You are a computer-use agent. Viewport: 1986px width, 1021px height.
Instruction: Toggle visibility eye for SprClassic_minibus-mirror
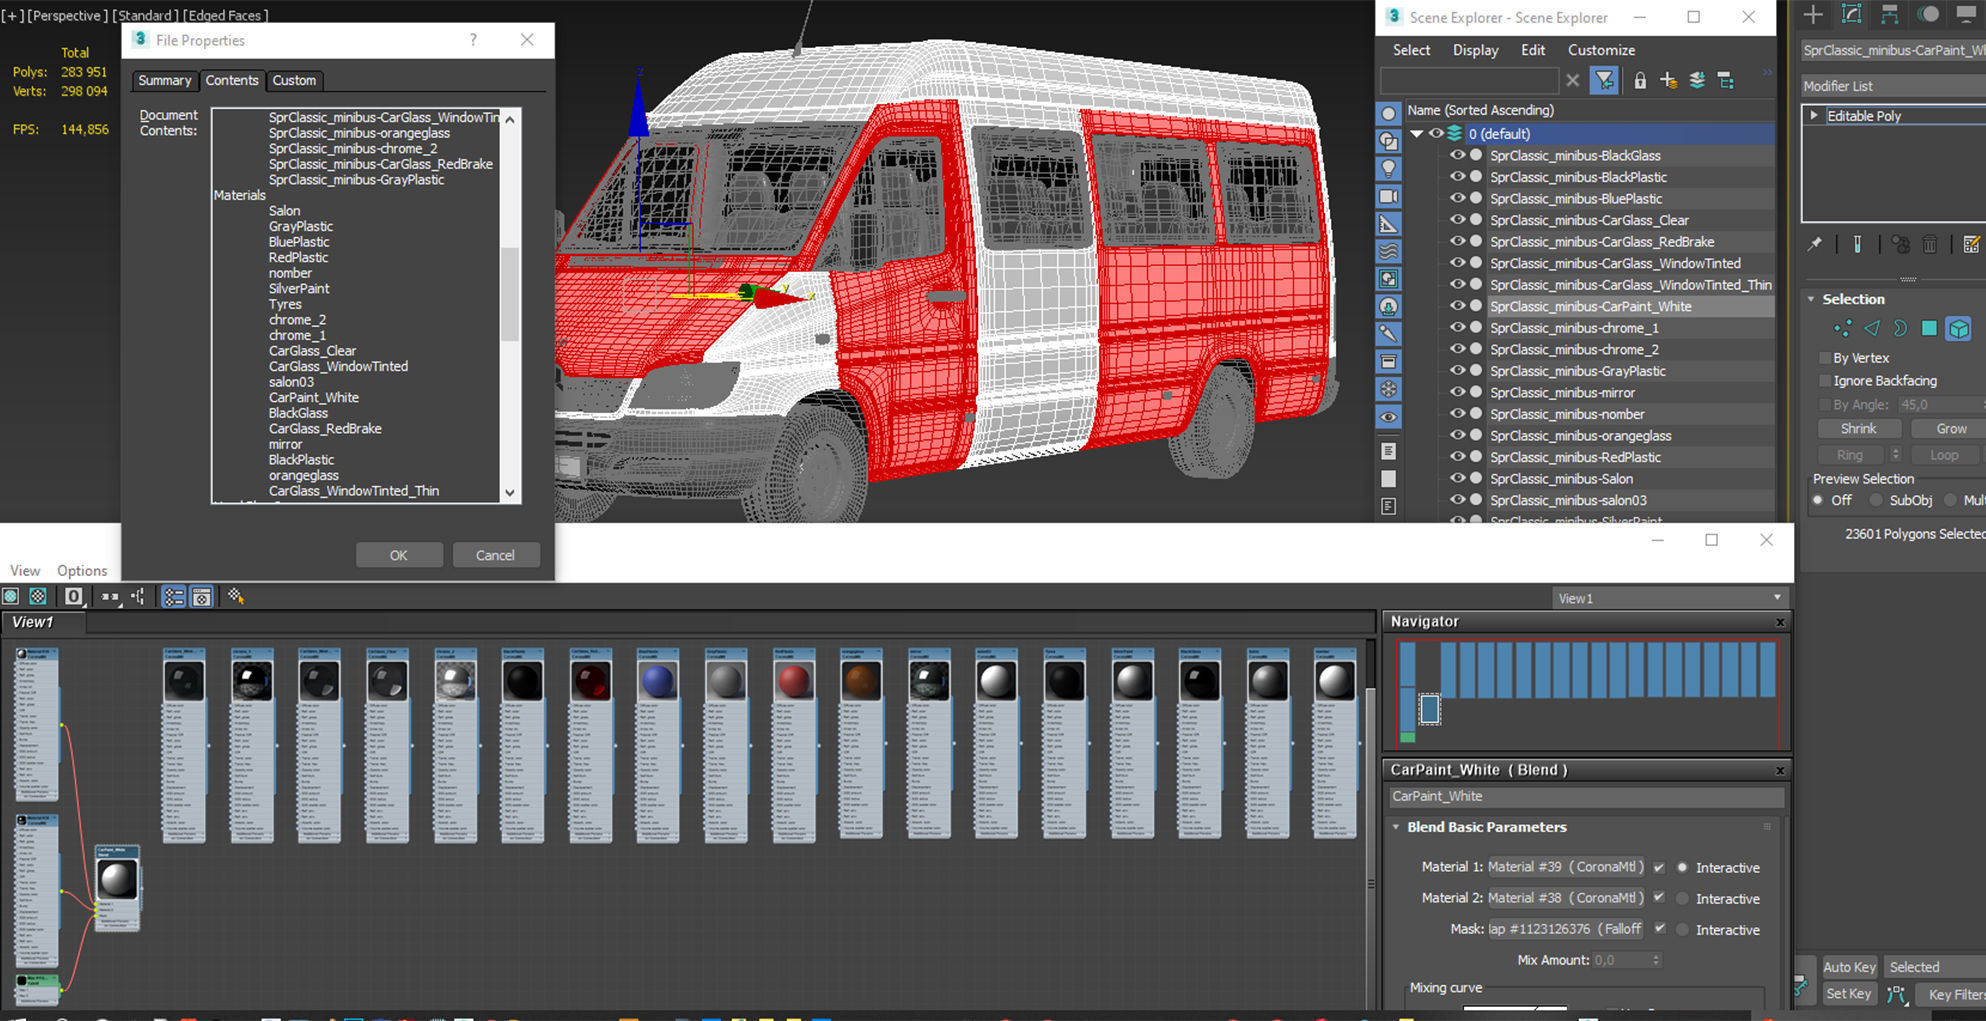(x=1457, y=392)
